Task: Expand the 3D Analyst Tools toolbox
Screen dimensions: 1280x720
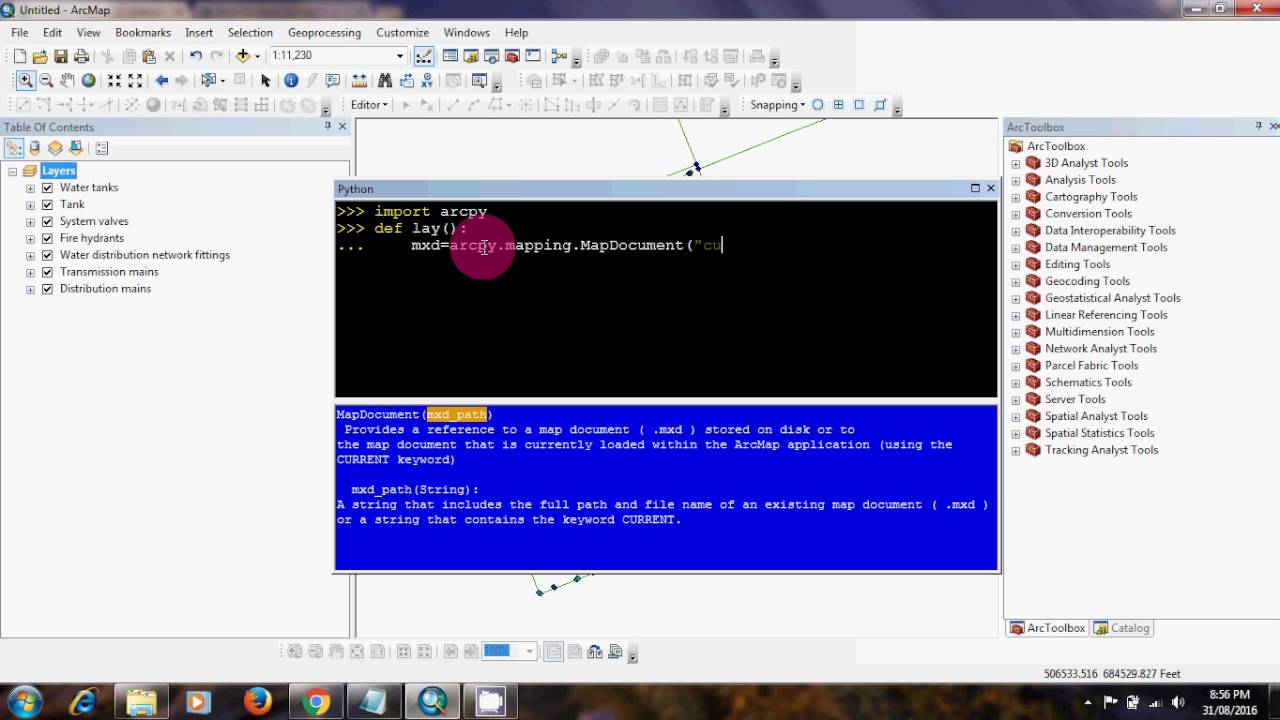Action: (x=1016, y=164)
